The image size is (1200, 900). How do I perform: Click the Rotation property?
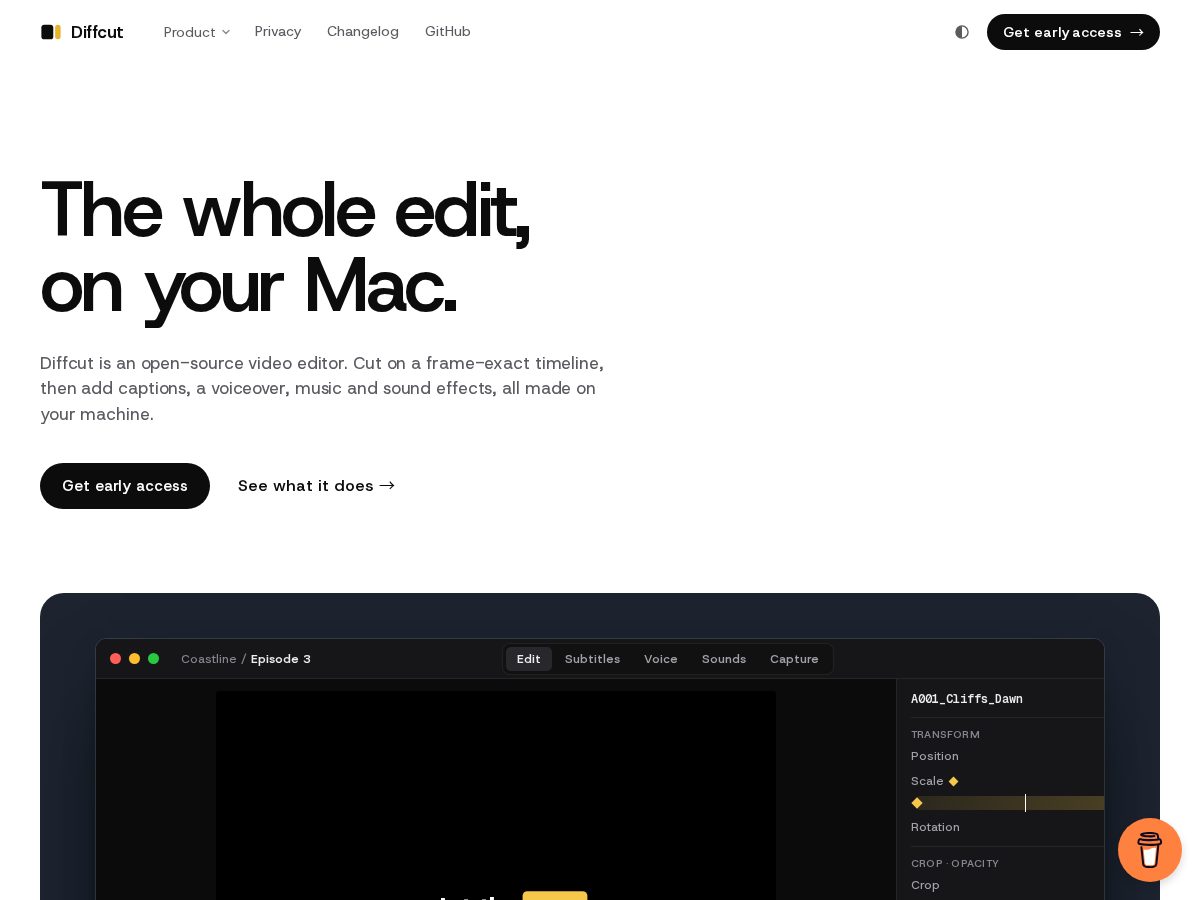coord(935,827)
